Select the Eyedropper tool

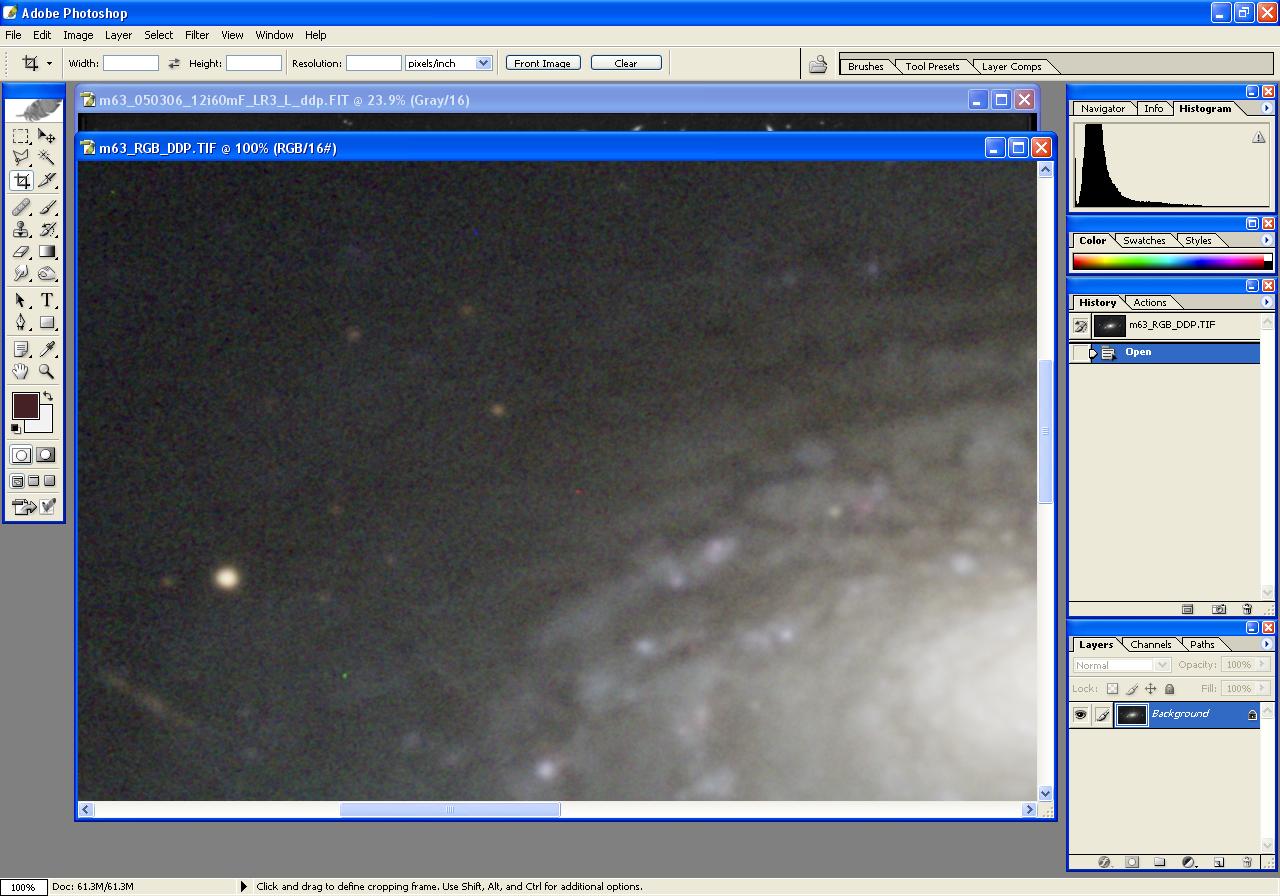[x=47, y=348]
